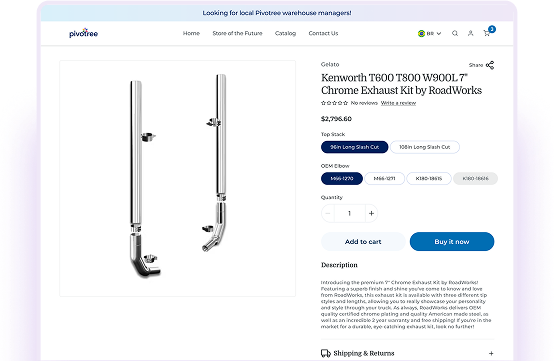Screen dimensions: 554x361
Task: Open the BR country selector dropdown
Action: click(x=430, y=34)
